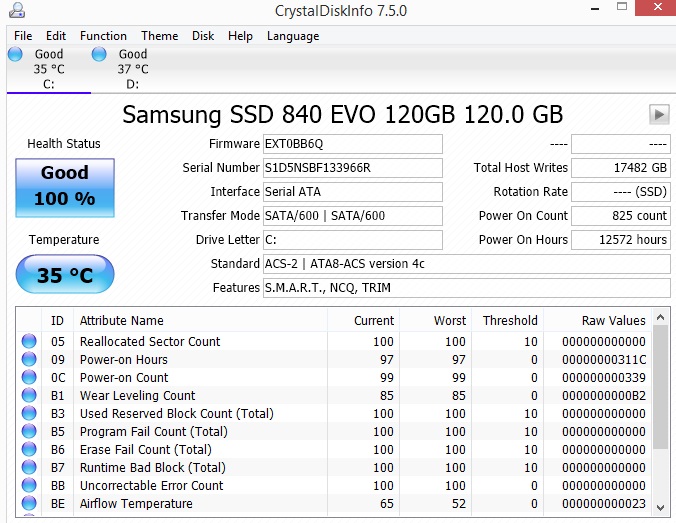Open the Disk menu
Viewport: 676px width, 523px height.
[203, 36]
